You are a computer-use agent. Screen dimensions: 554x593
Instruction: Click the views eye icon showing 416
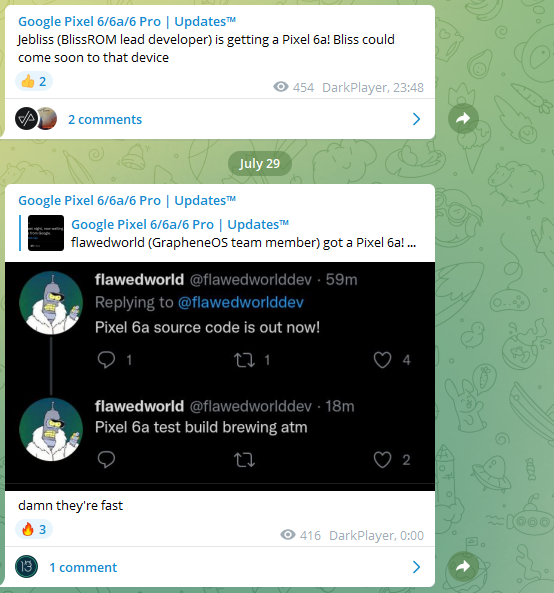click(x=288, y=535)
